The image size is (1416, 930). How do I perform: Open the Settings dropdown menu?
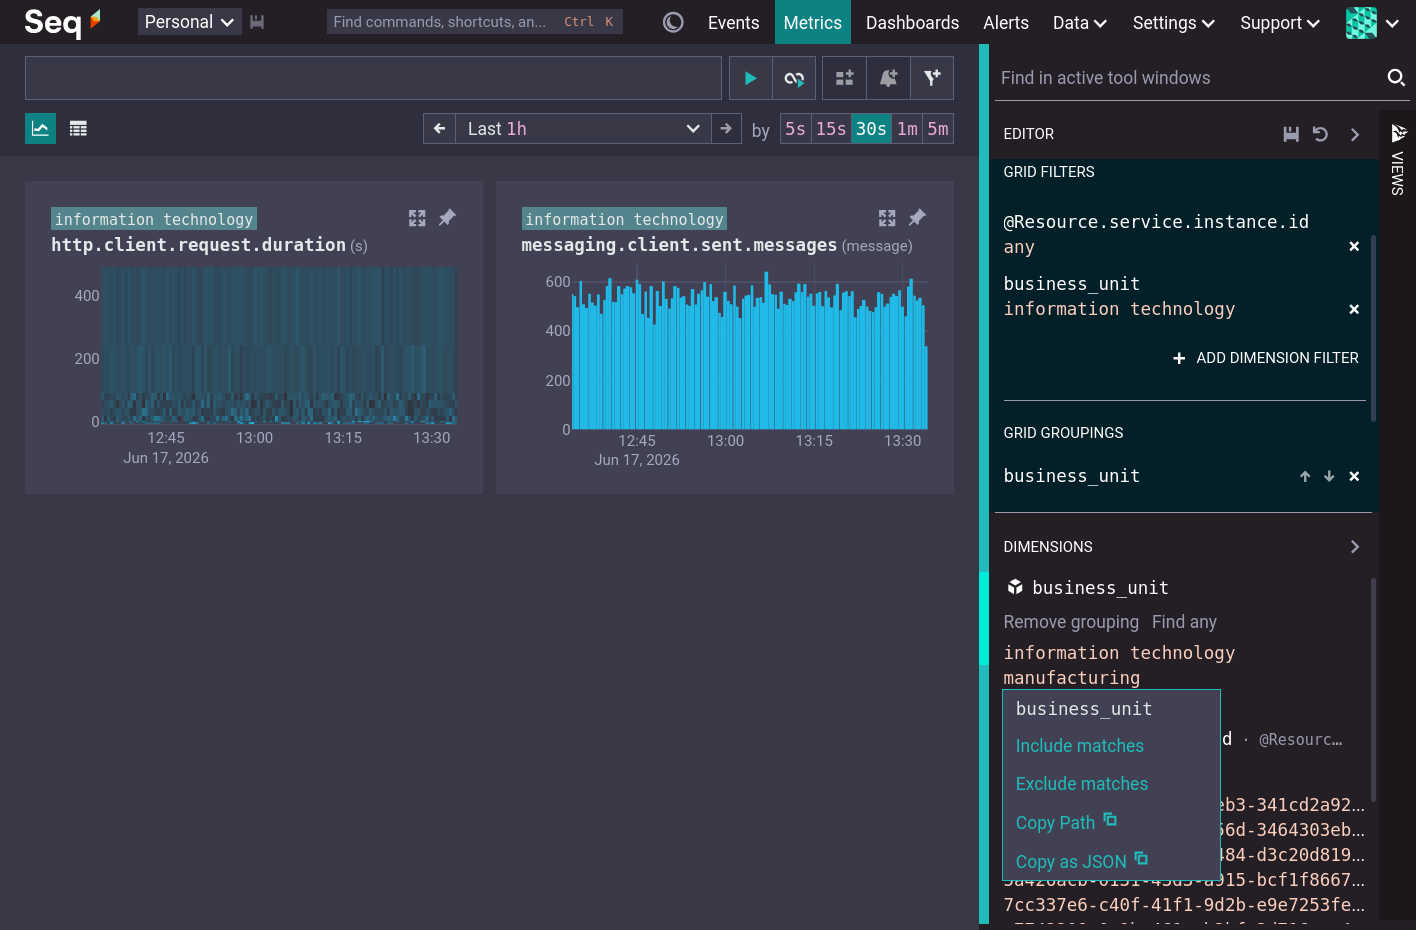(1174, 22)
